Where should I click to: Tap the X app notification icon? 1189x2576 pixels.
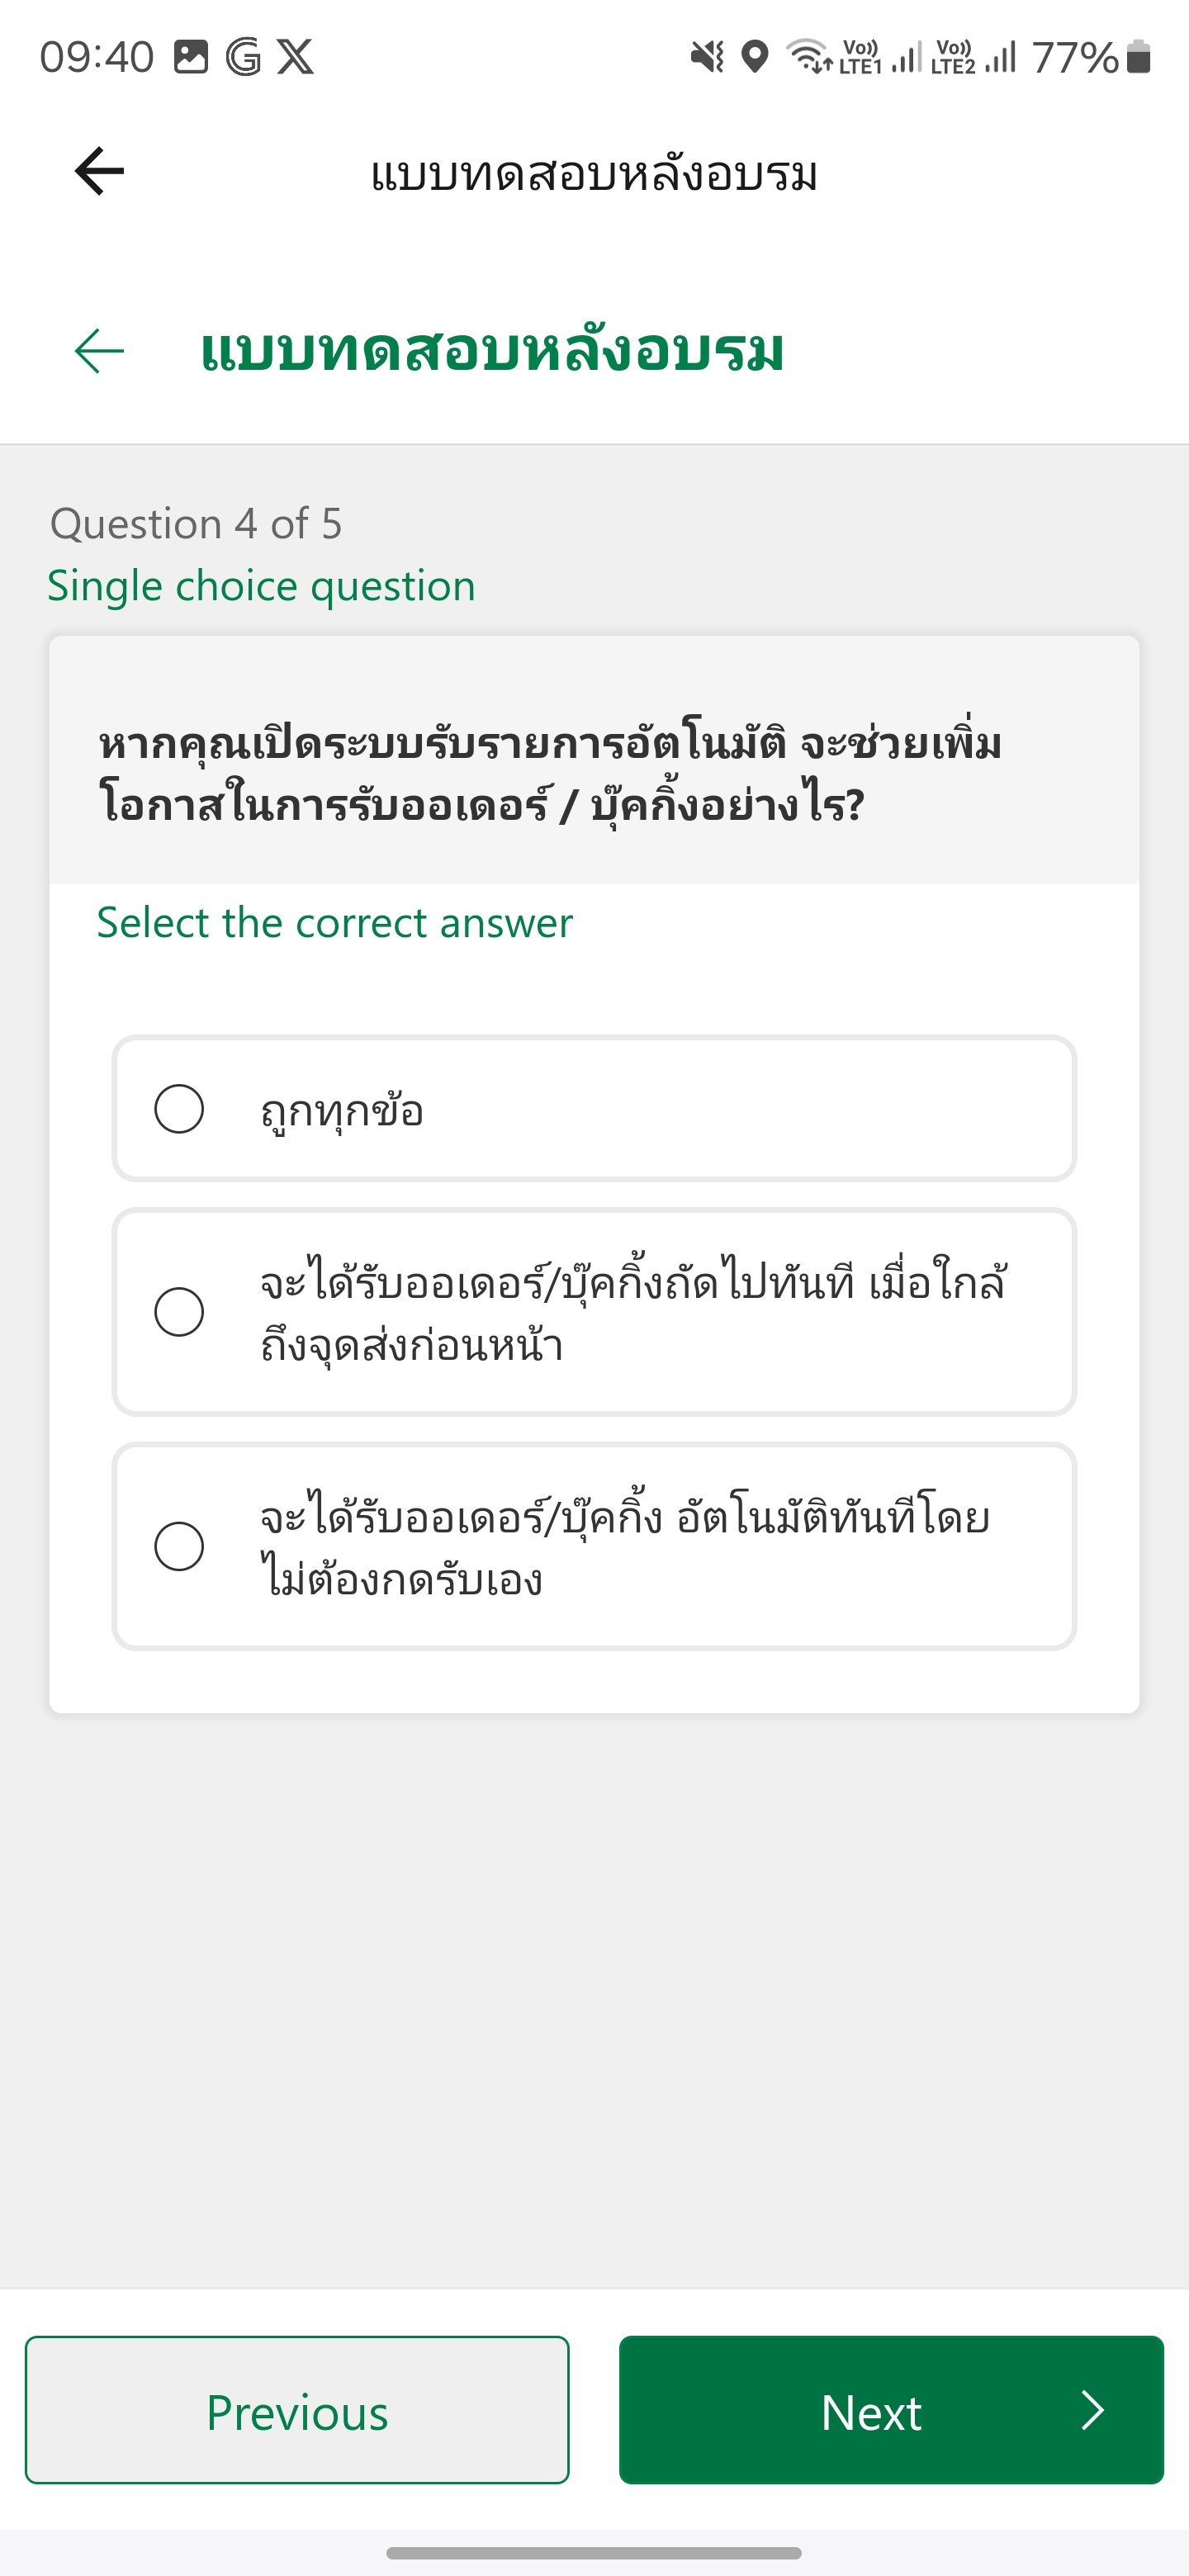coord(295,57)
